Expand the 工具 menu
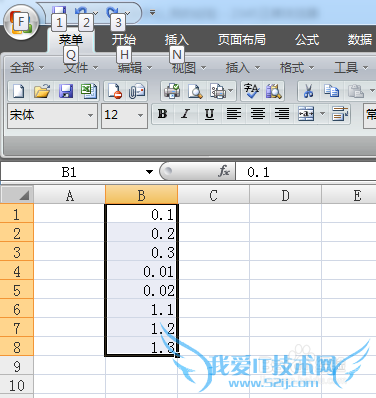The image size is (376, 398). pos(351,68)
